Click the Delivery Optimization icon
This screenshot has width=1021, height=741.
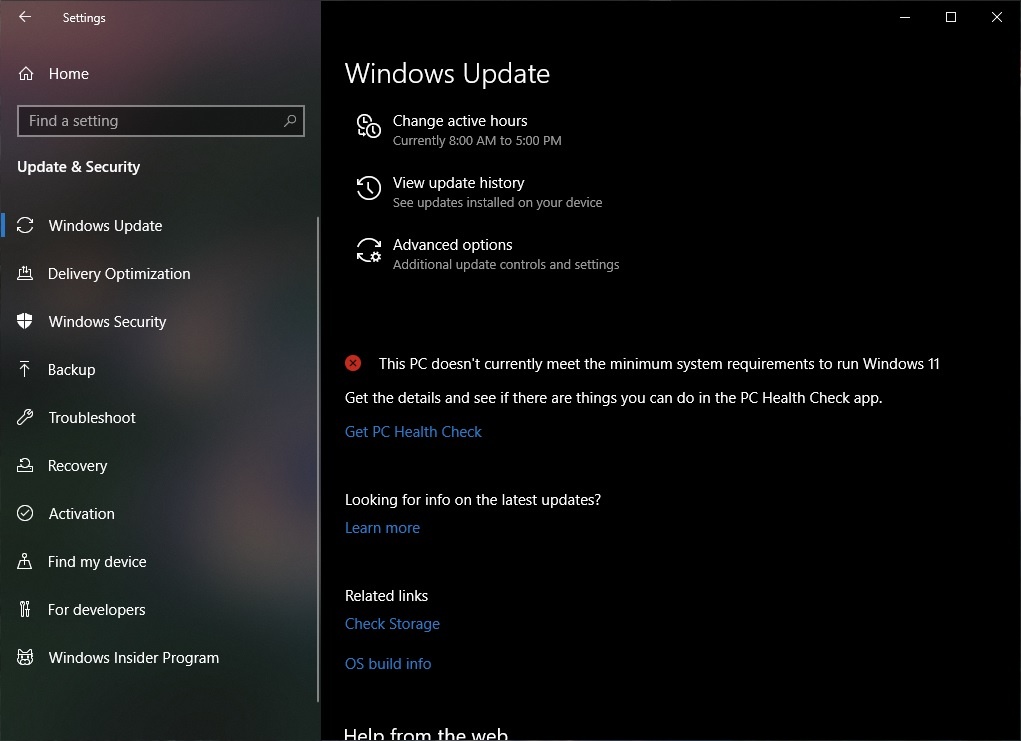[25, 273]
